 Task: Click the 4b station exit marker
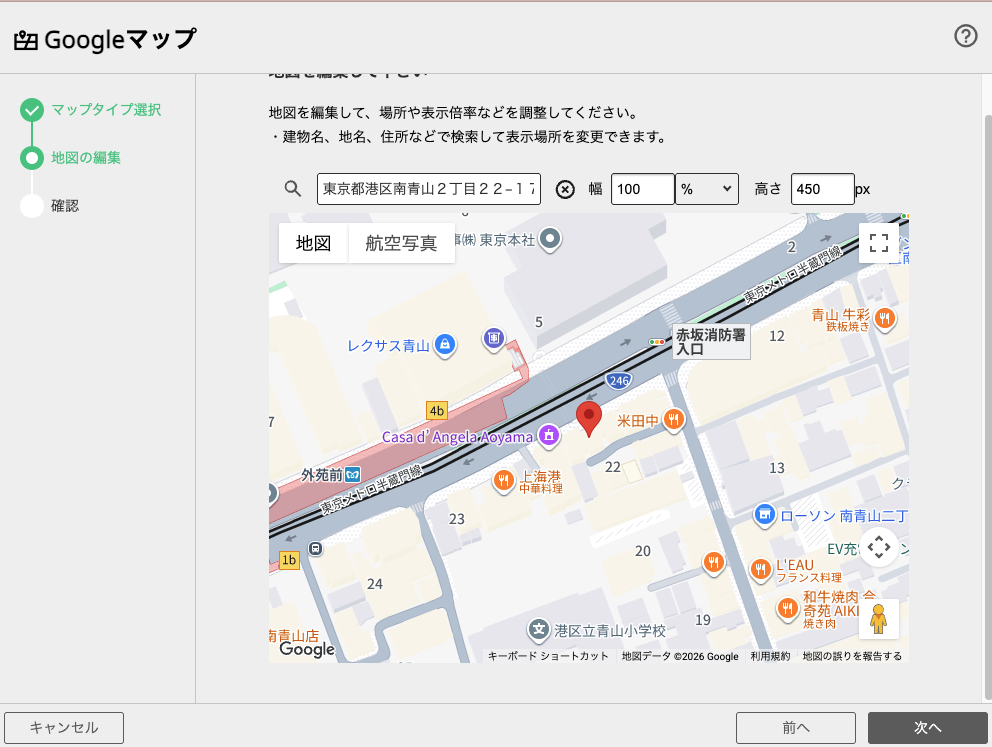coord(437,411)
